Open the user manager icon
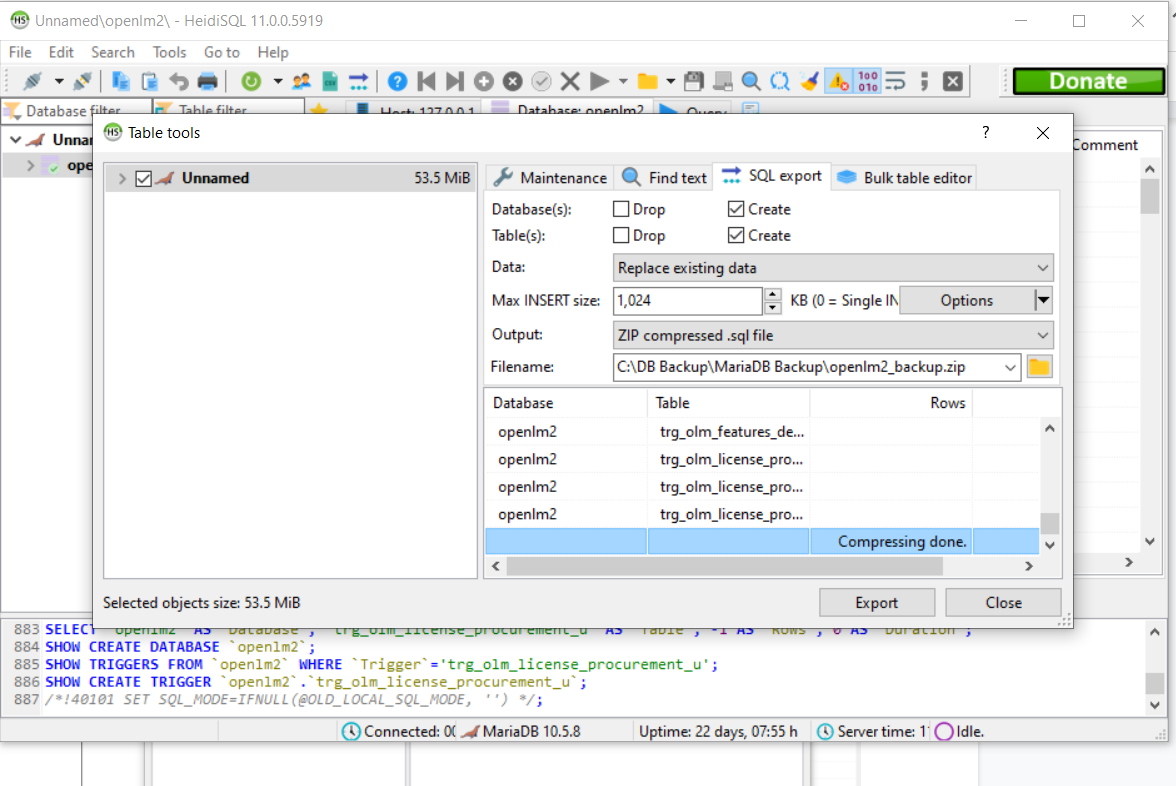Screen dimensions: 1176x786 [x=301, y=81]
